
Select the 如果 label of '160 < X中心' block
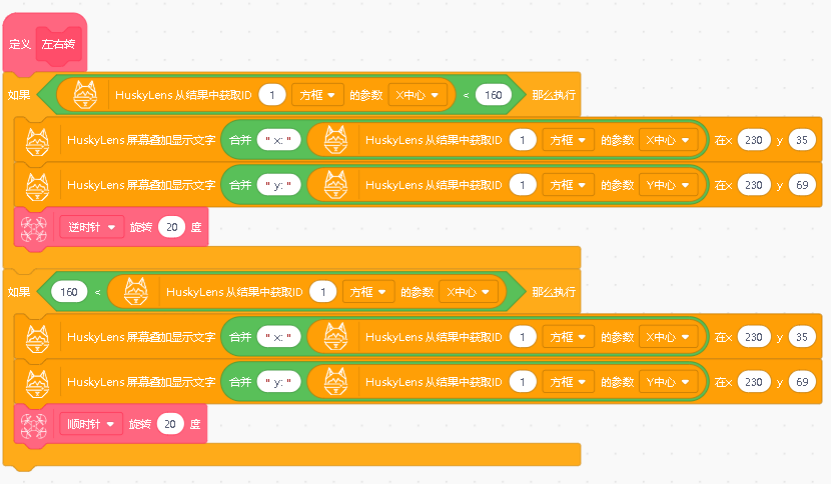tap(19, 292)
